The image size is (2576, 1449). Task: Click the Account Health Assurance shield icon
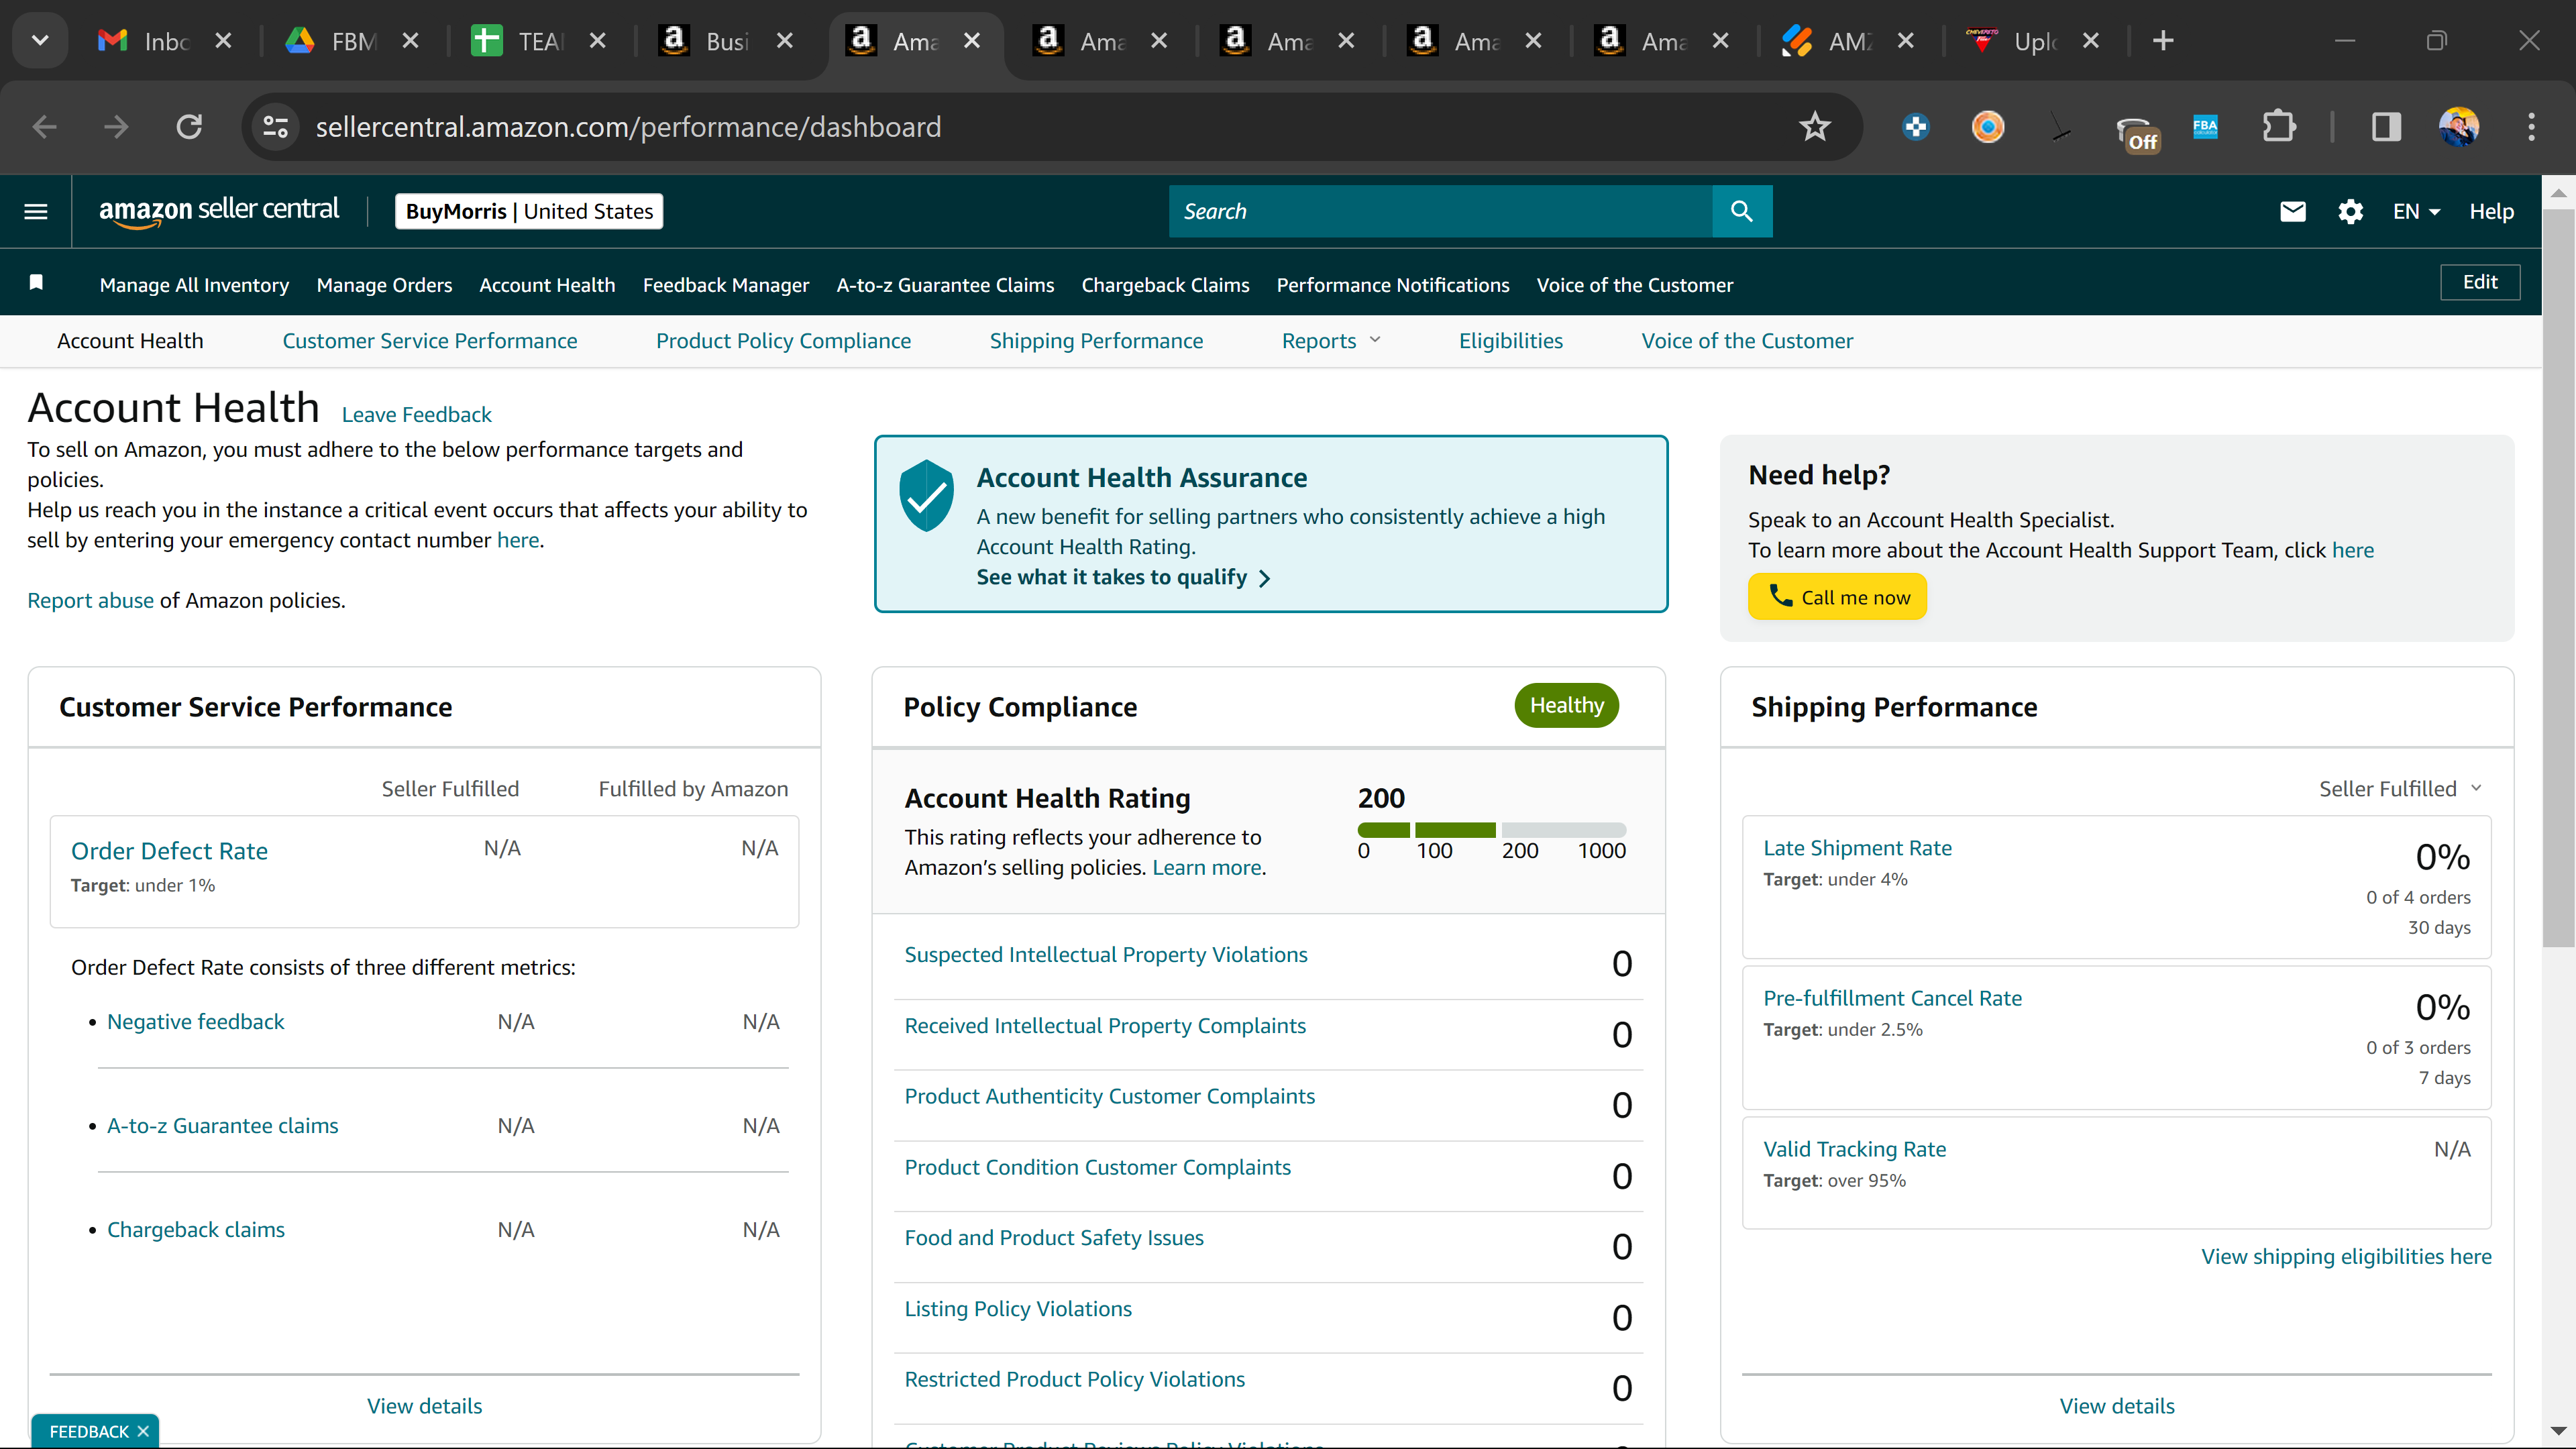(926, 495)
